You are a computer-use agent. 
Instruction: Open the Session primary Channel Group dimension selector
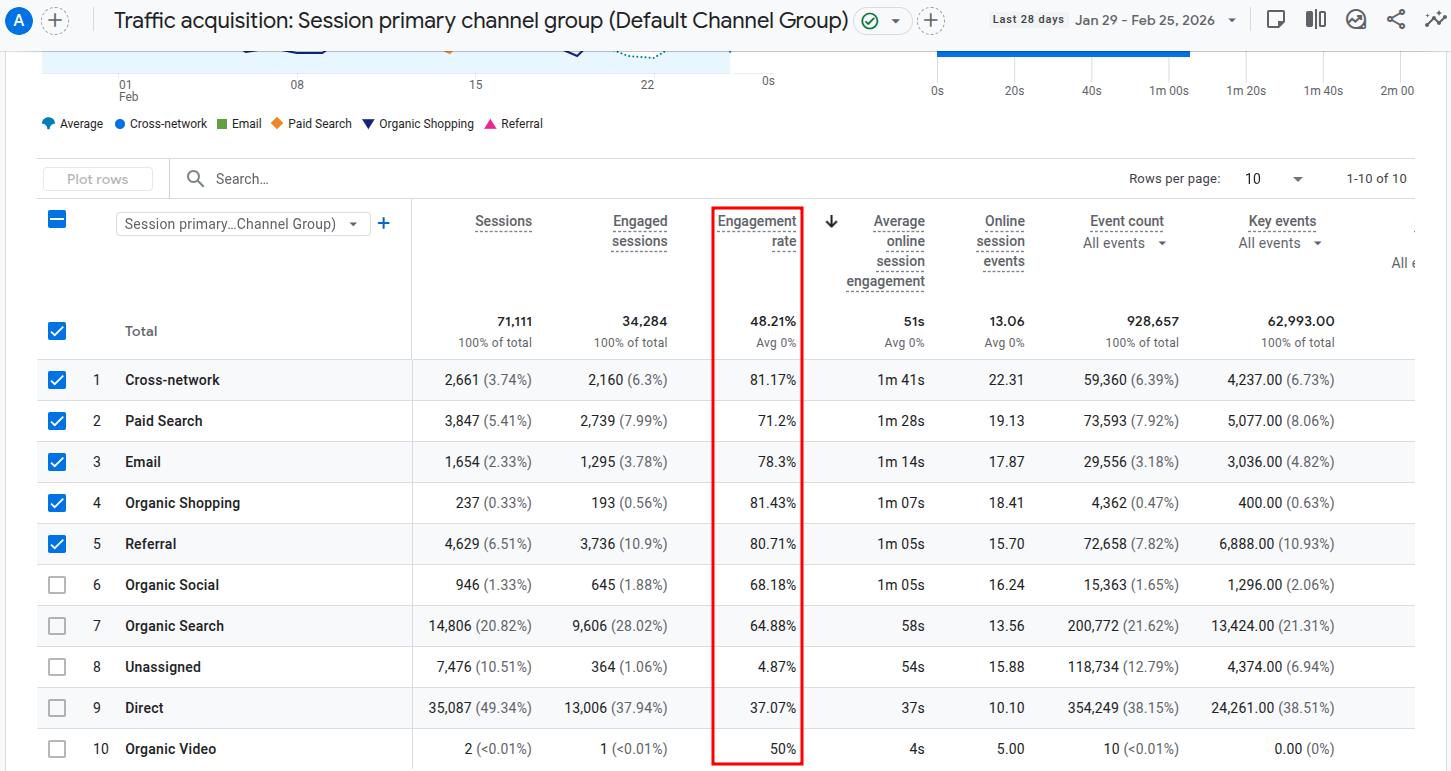point(242,223)
